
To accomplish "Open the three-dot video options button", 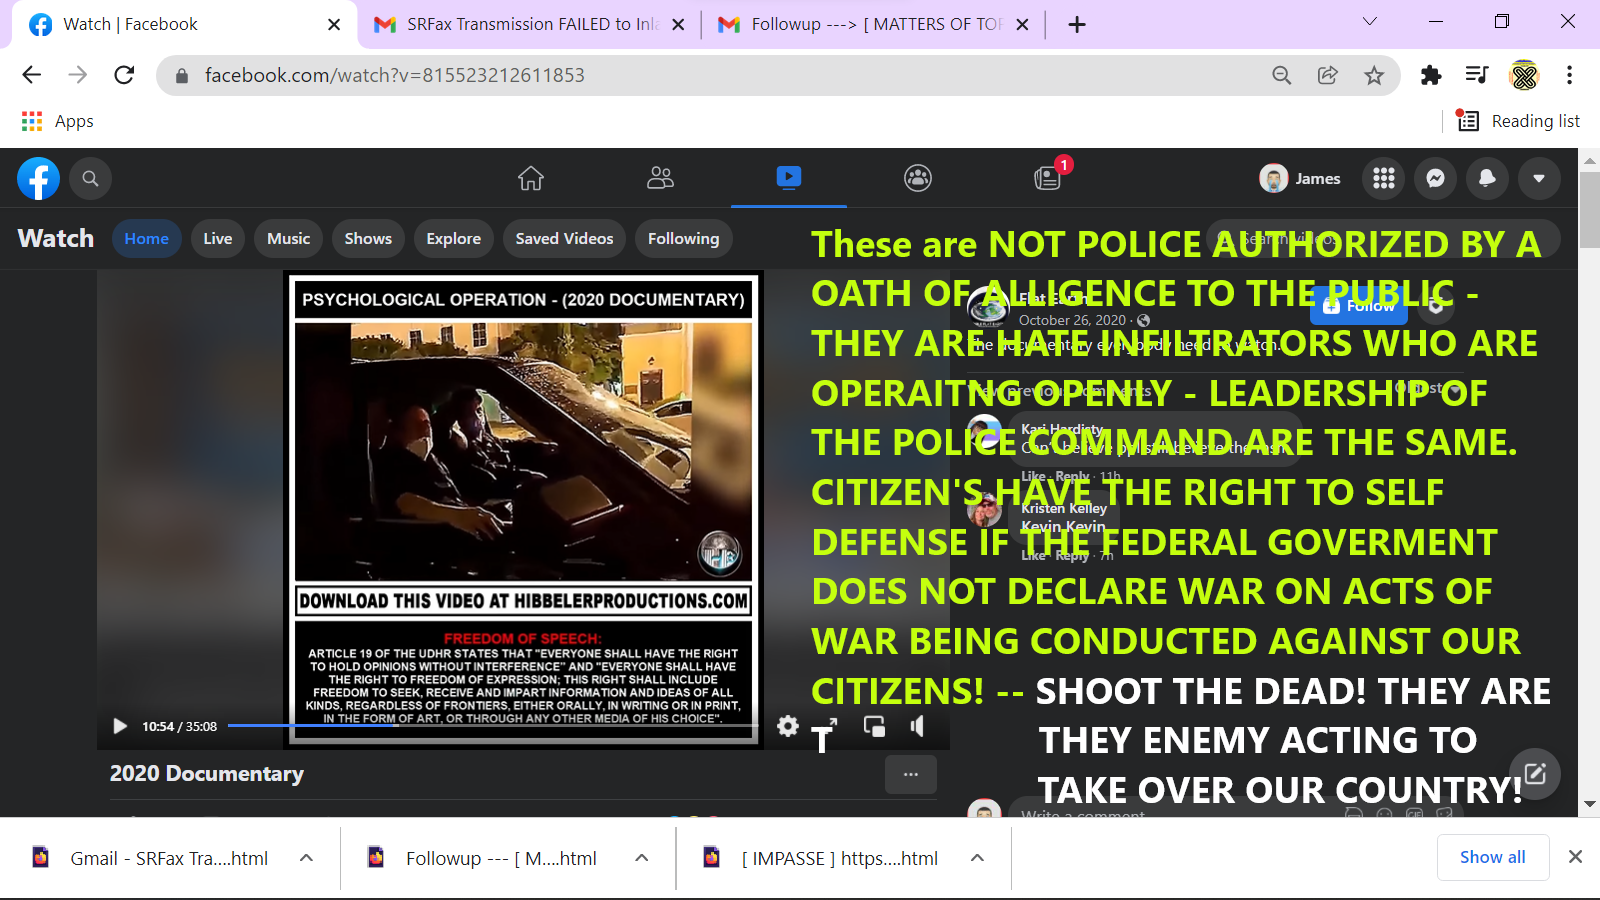I will (911, 774).
